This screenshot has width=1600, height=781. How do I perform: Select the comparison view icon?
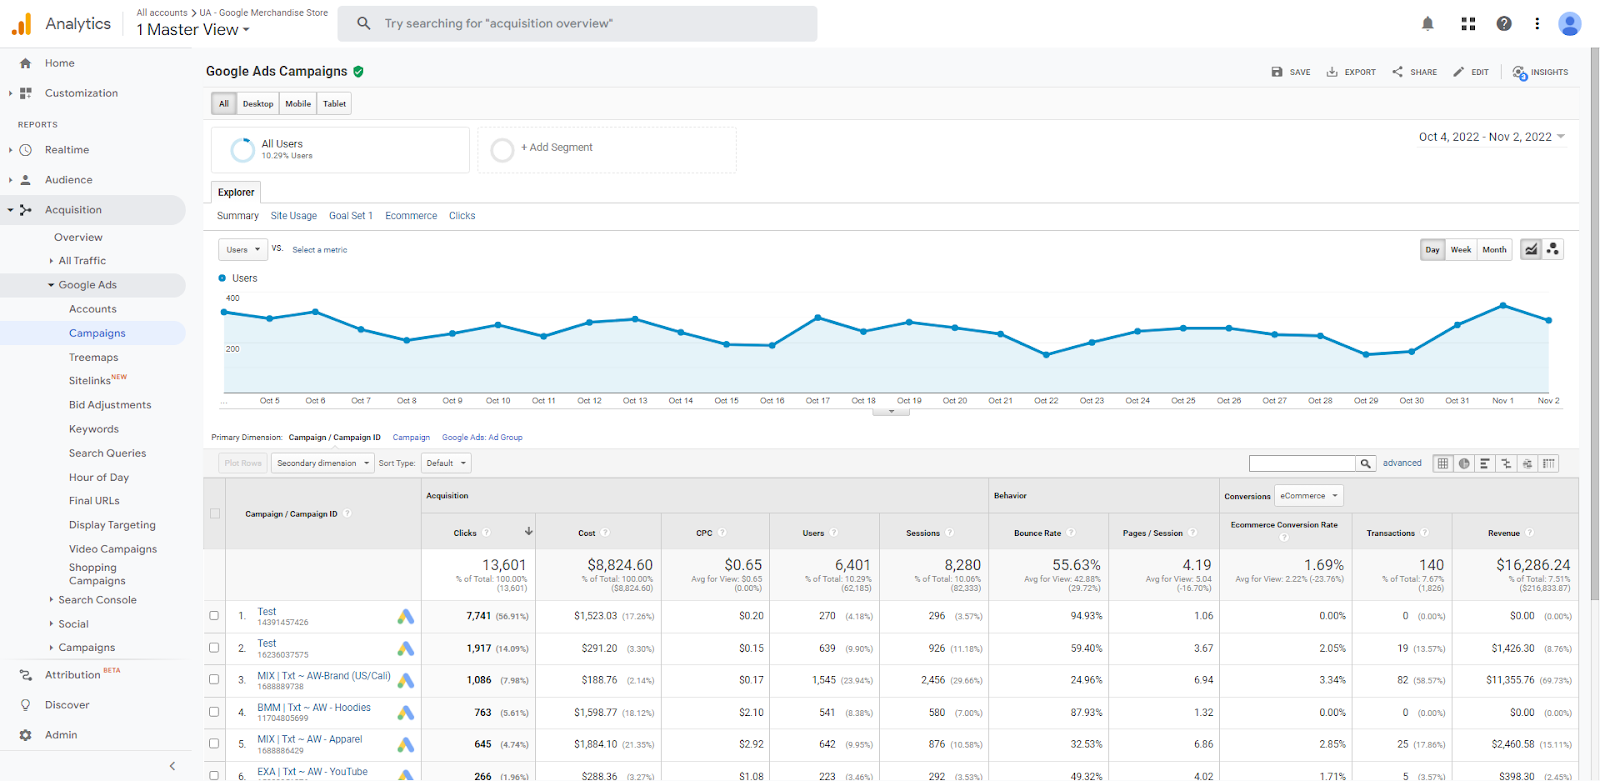tap(1506, 463)
